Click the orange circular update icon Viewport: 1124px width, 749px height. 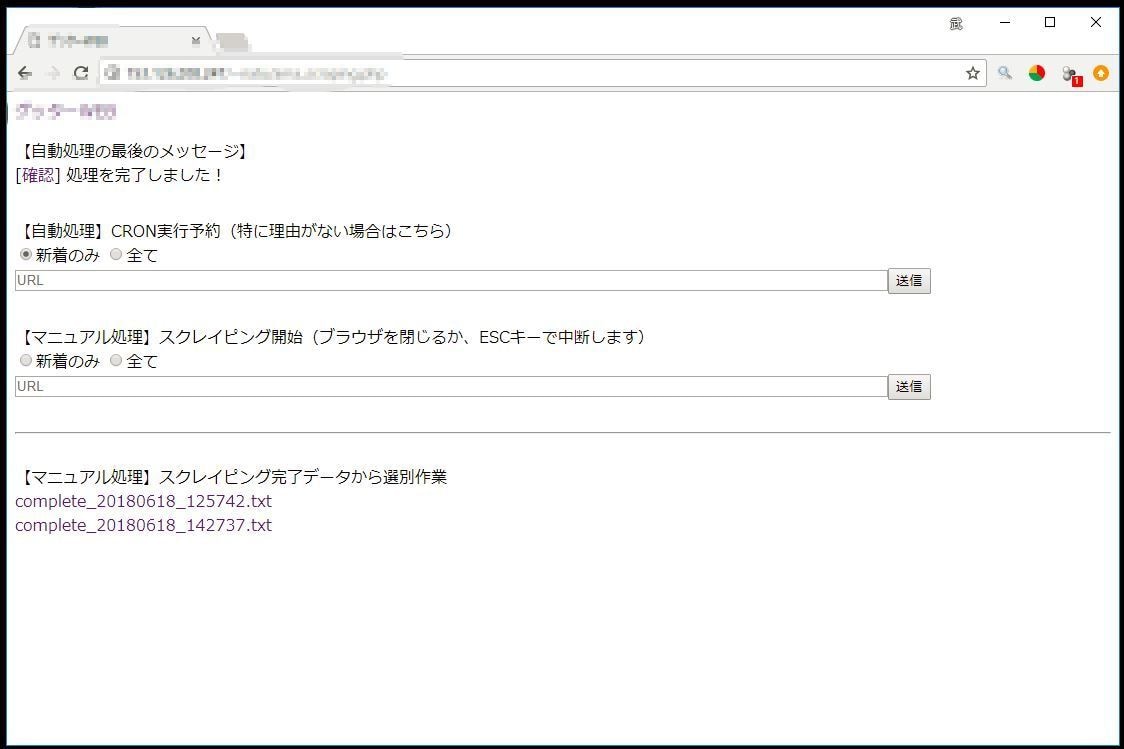click(1101, 73)
